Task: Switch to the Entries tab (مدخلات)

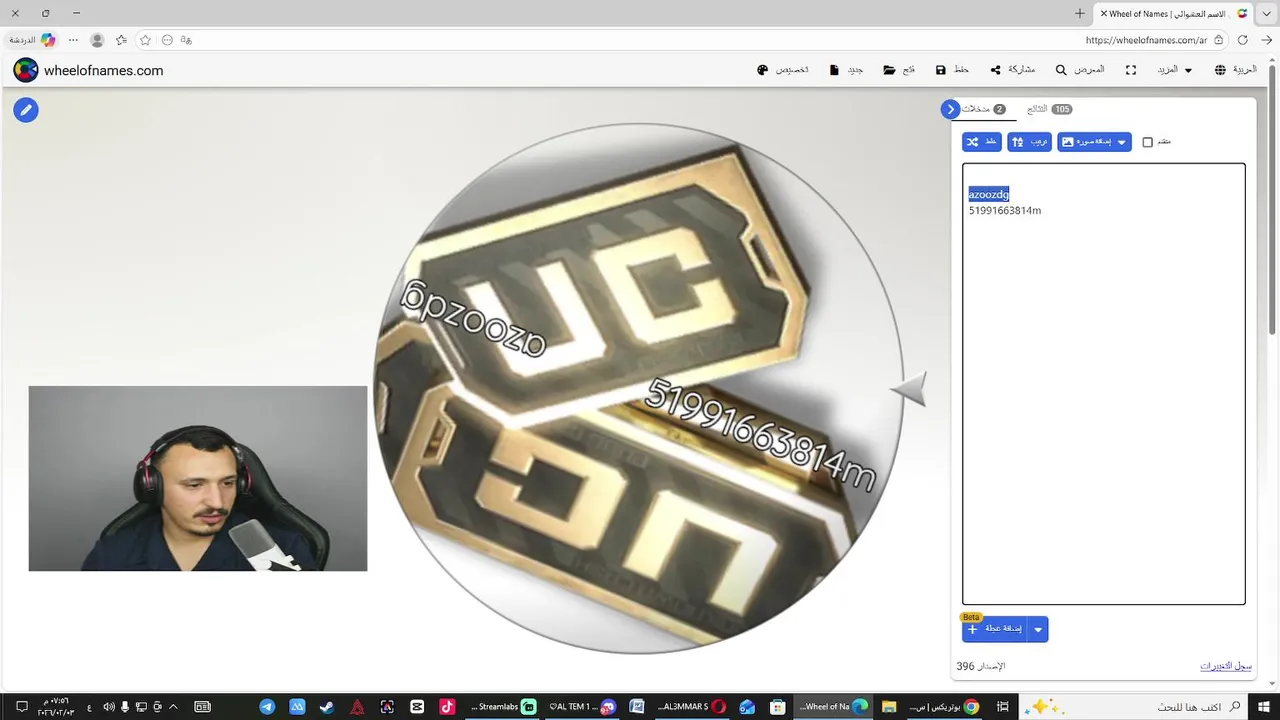Action: 984,109
